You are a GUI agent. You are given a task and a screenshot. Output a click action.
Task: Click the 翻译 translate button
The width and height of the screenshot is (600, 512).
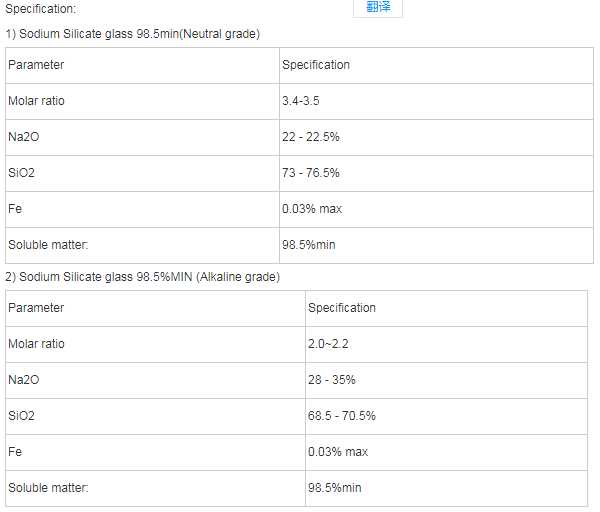(x=378, y=8)
